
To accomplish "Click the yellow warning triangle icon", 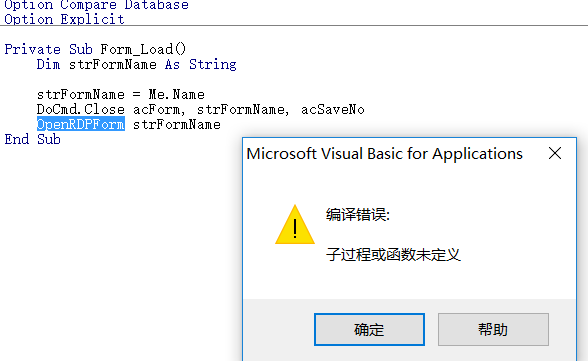I will [x=295, y=225].
